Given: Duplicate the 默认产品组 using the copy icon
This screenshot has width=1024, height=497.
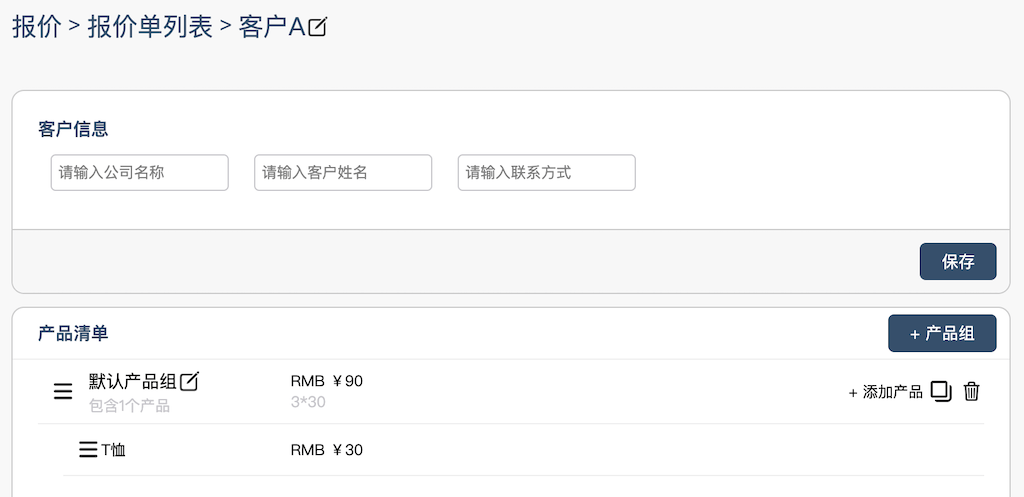Looking at the screenshot, I should coord(940,391).
